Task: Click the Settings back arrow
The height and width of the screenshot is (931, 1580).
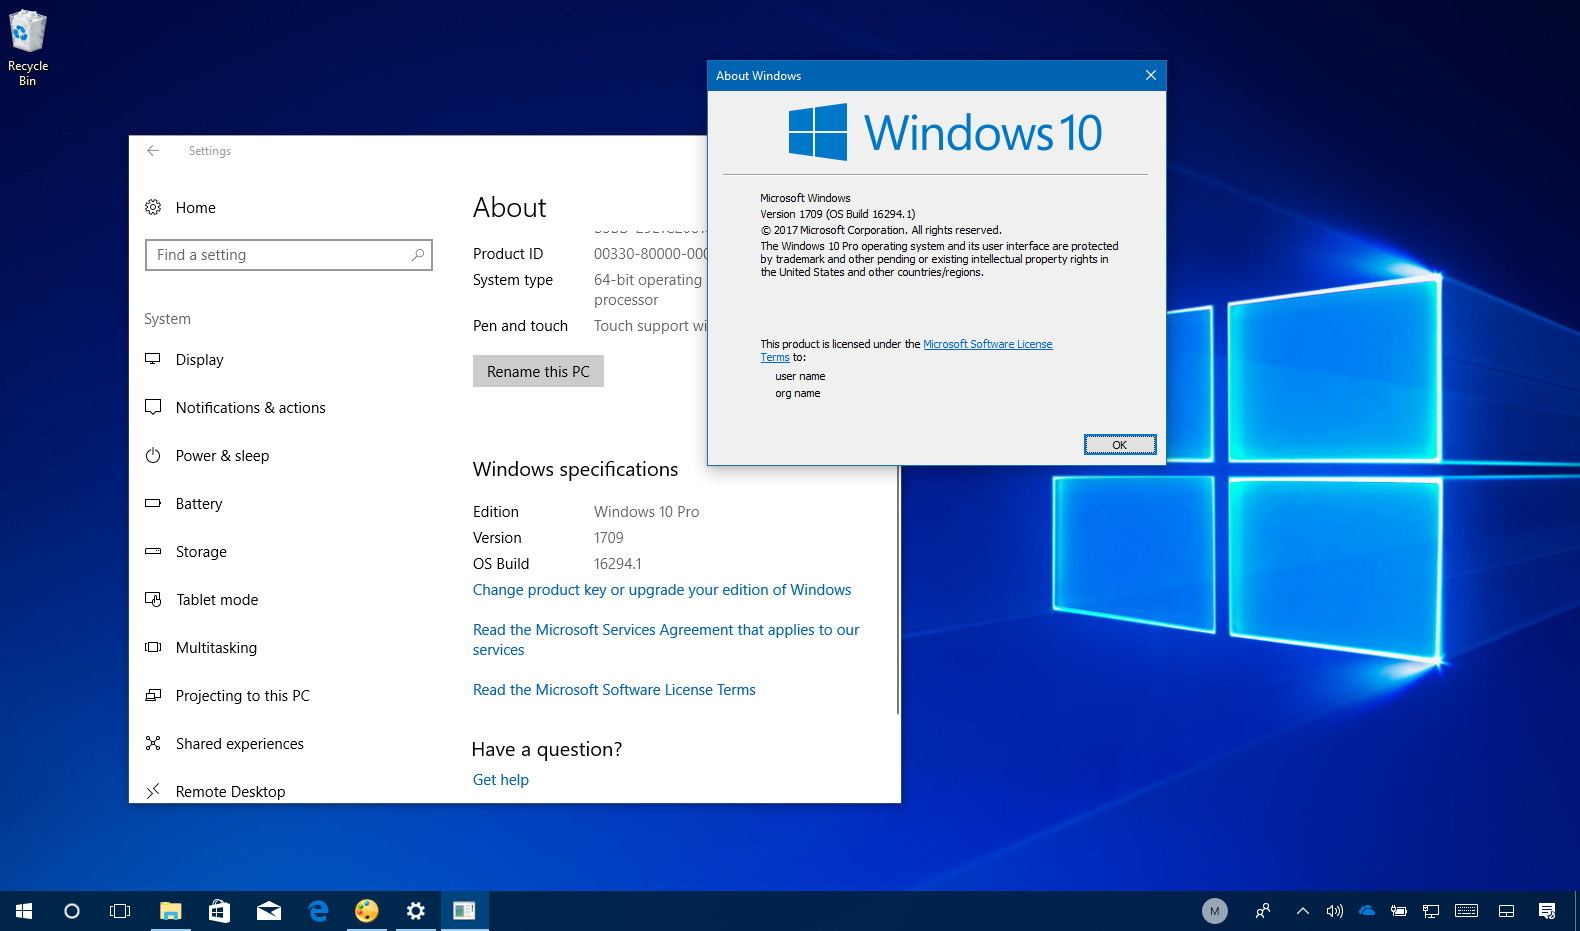Action: [x=153, y=151]
